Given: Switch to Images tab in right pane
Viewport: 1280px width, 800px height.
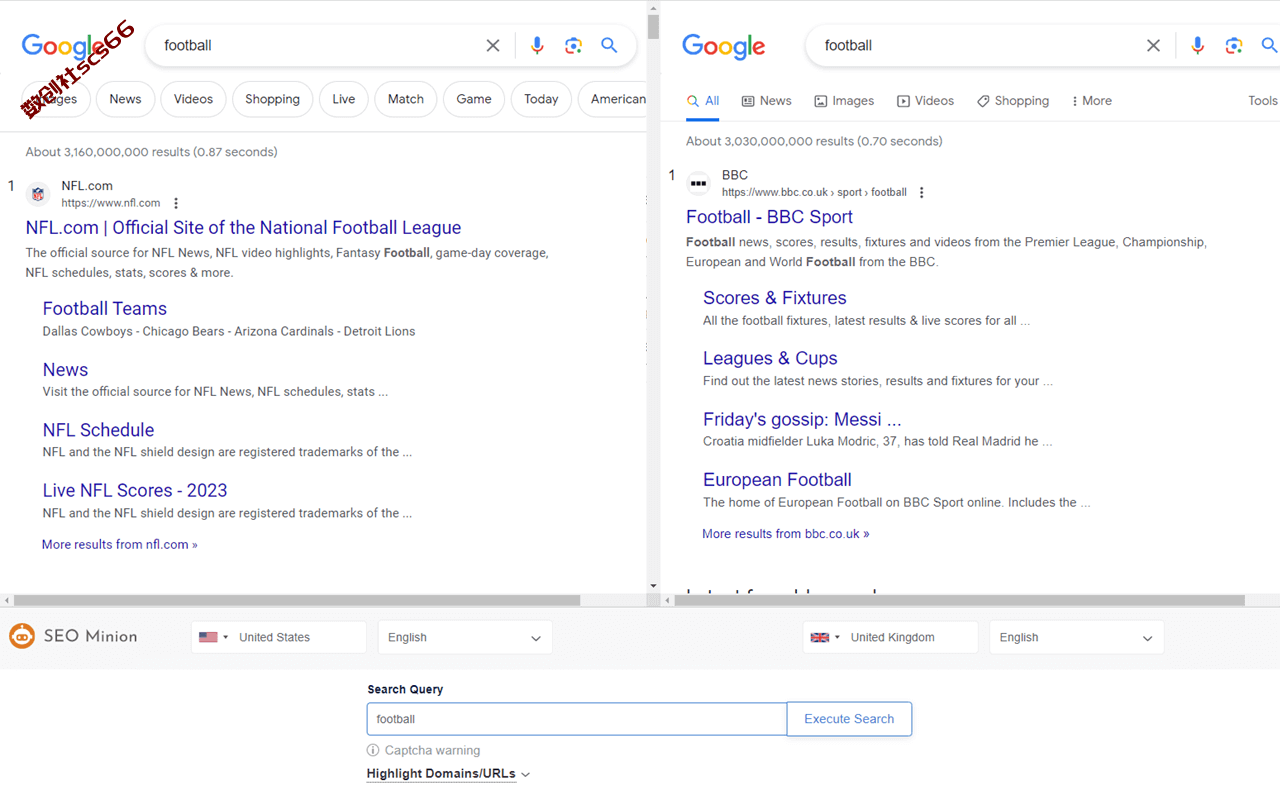Looking at the screenshot, I should 844,101.
